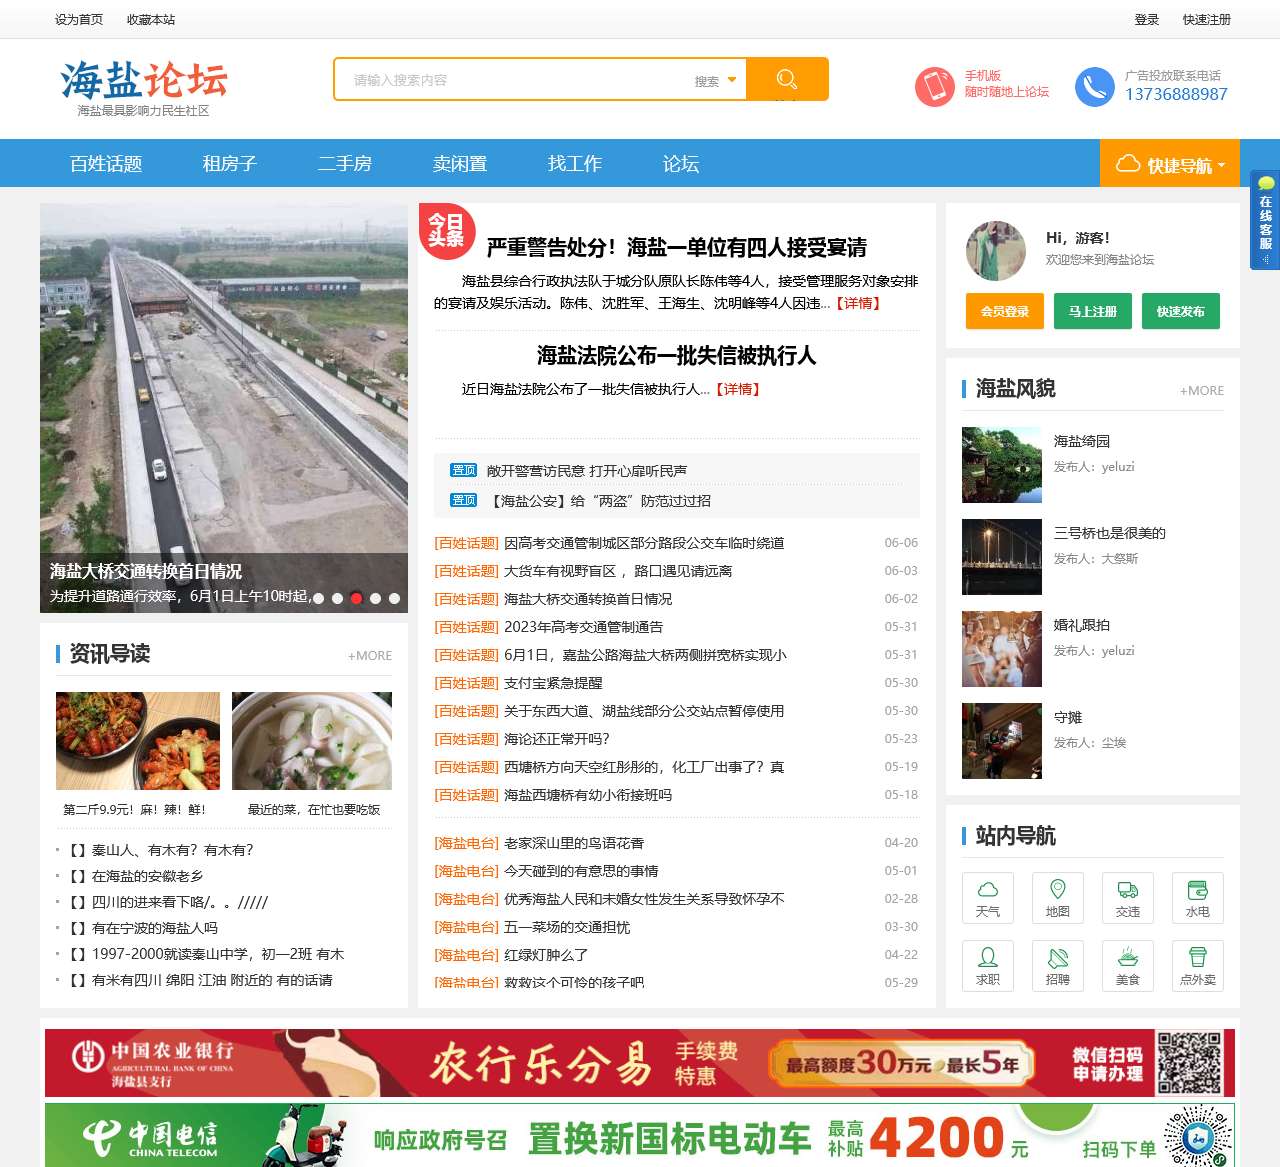Viewport: 1280px width, 1167px height.
Task: Click the search content input field
Action: pos(515,80)
